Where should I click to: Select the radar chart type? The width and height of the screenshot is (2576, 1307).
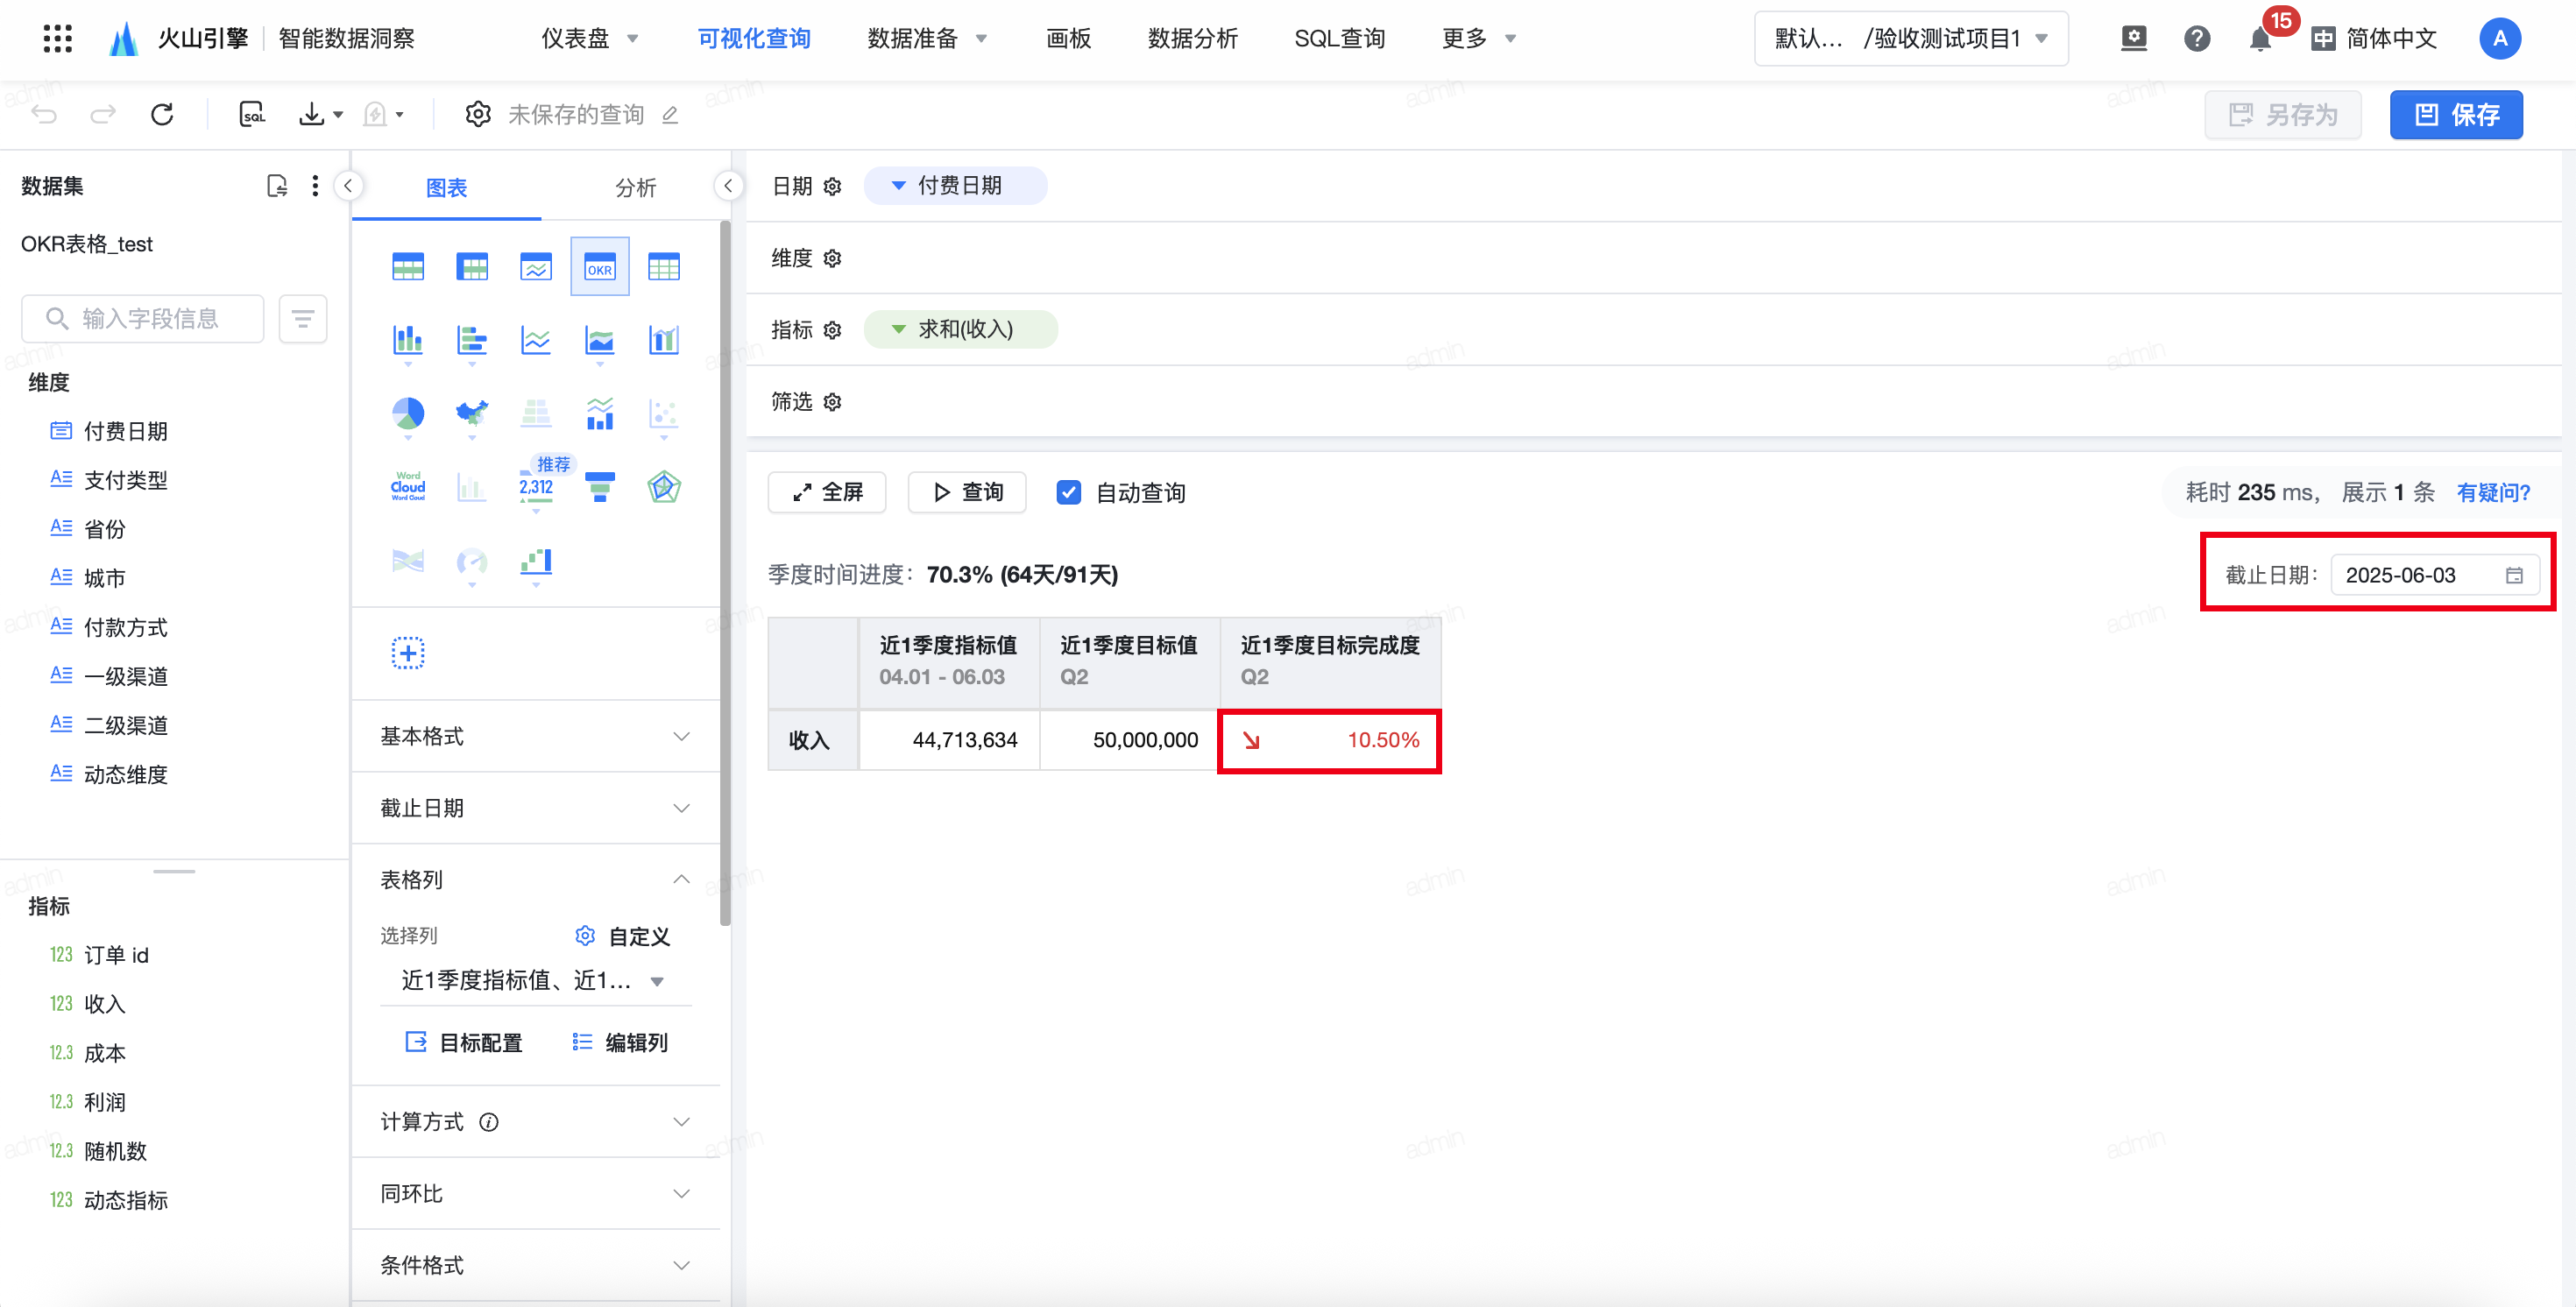[664, 487]
